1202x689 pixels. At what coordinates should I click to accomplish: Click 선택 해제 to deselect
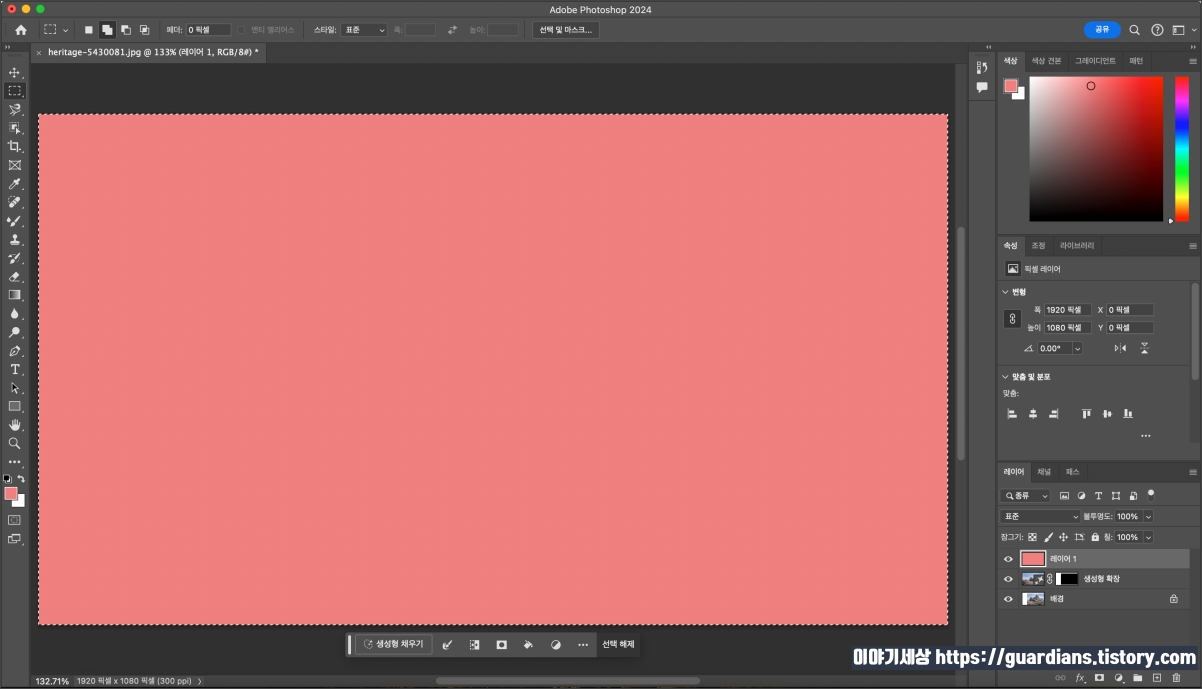[x=618, y=645]
